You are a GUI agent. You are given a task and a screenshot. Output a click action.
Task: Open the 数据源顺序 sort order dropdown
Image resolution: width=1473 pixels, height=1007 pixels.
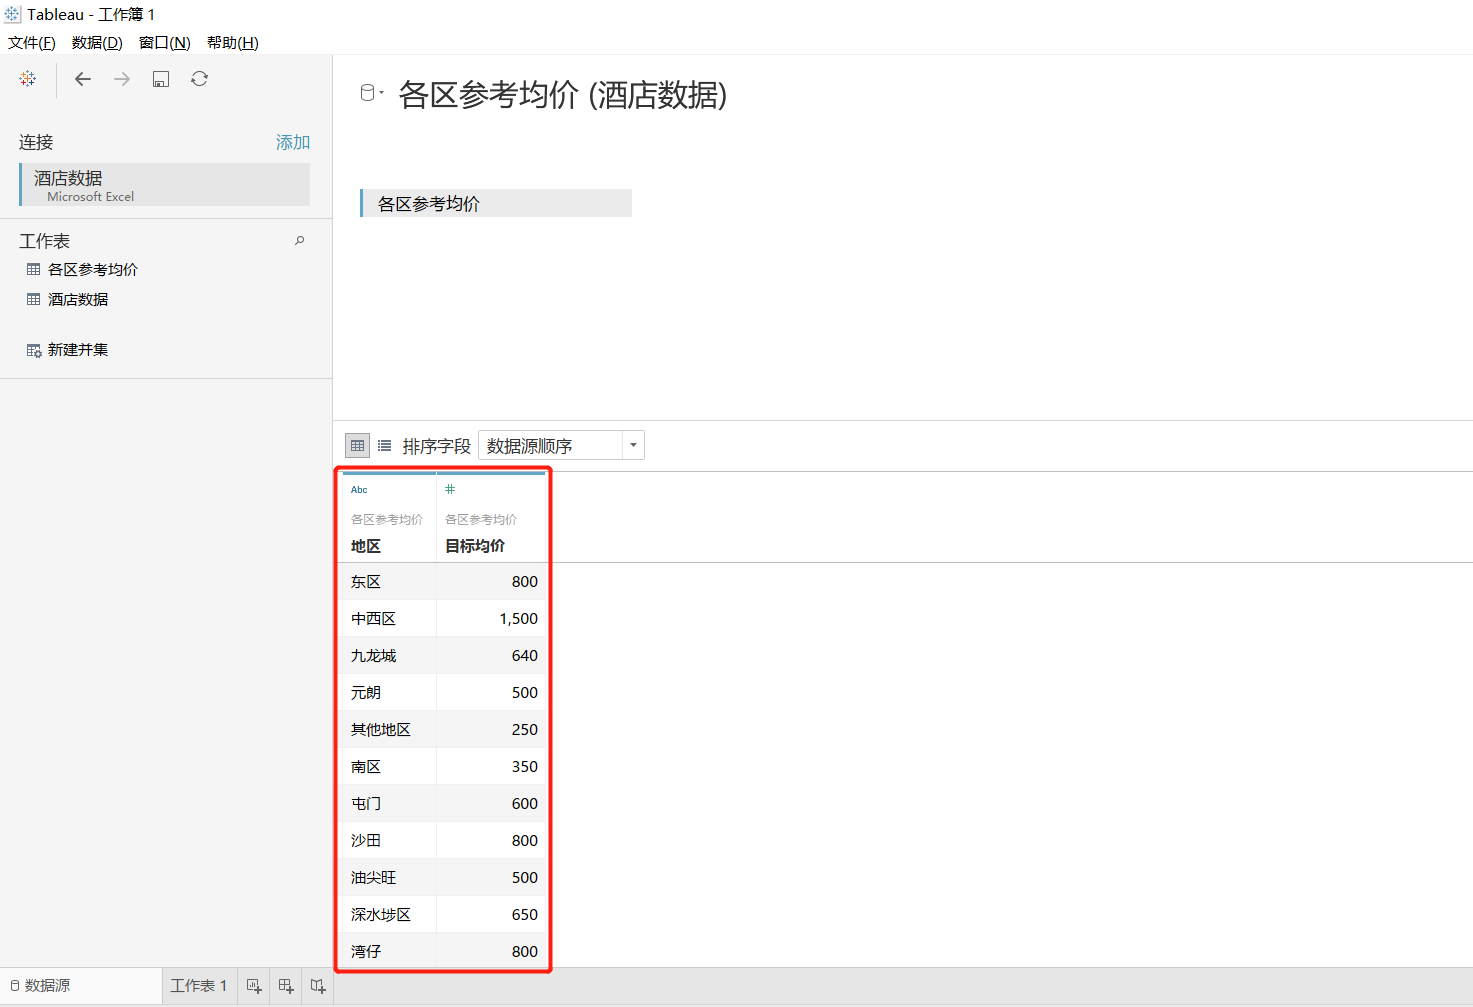pos(632,445)
